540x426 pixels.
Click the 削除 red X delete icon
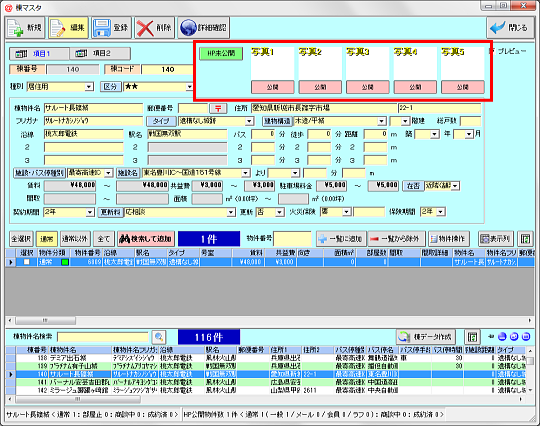click(x=145, y=28)
